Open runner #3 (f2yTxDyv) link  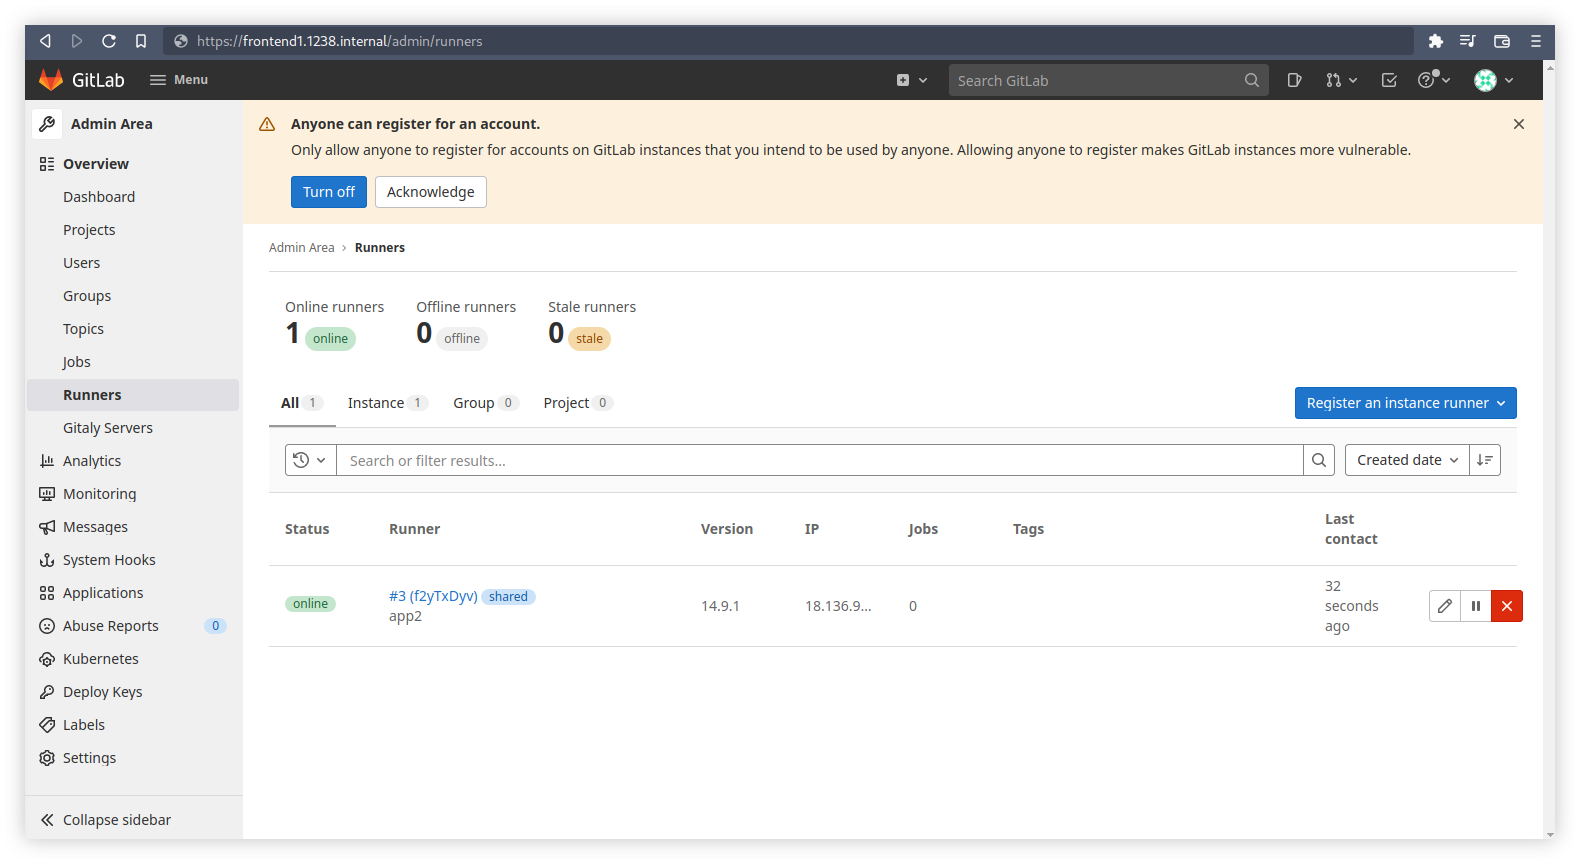click(x=433, y=596)
